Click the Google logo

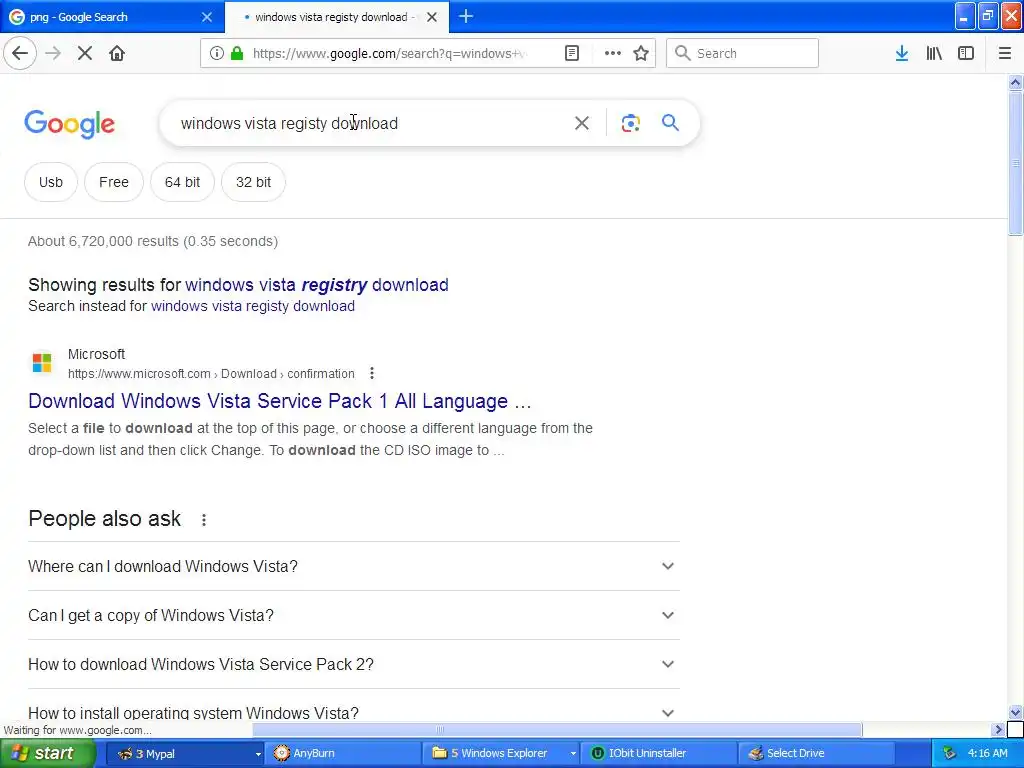70,124
